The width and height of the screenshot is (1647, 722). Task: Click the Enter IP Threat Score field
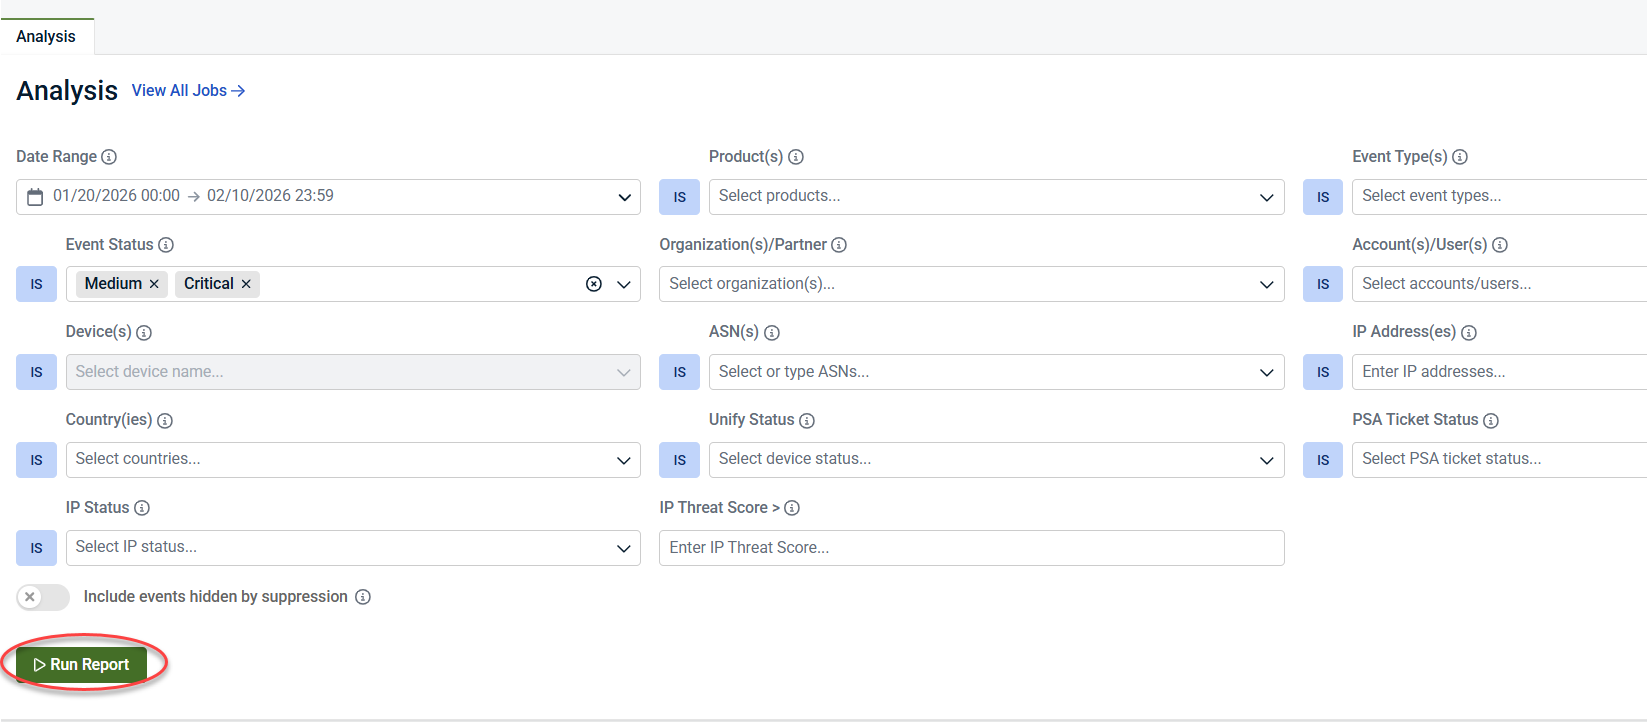(970, 548)
